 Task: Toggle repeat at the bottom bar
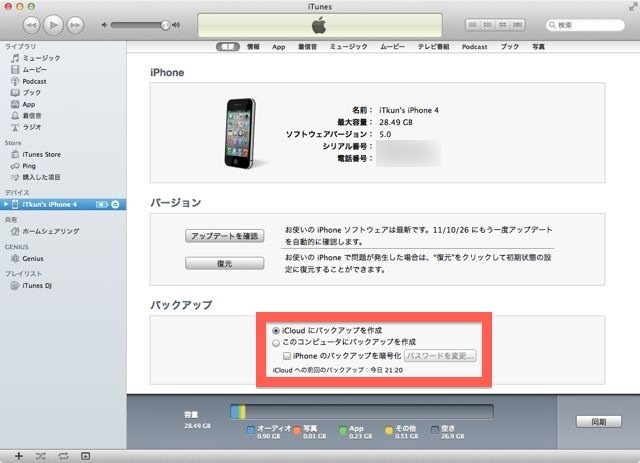pyautogui.click(x=63, y=456)
